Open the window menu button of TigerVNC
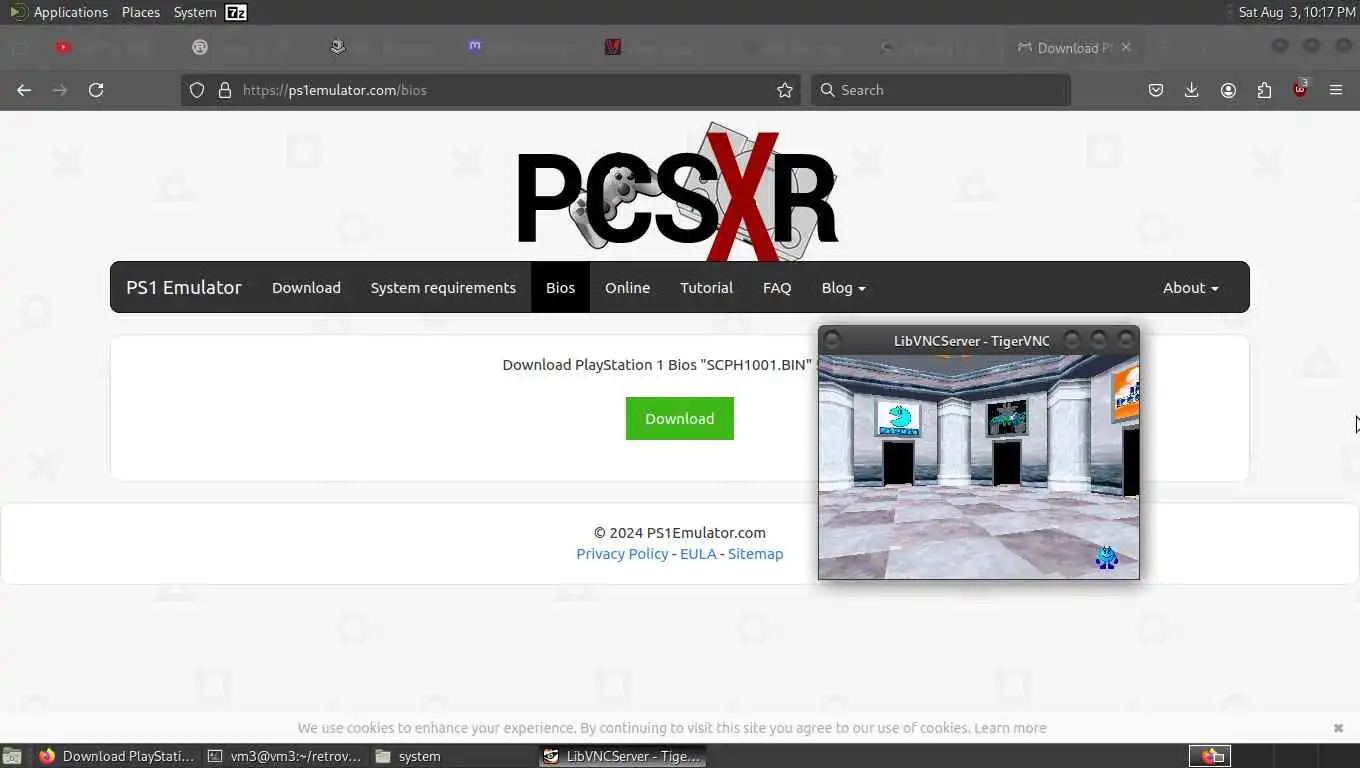 tap(832, 340)
